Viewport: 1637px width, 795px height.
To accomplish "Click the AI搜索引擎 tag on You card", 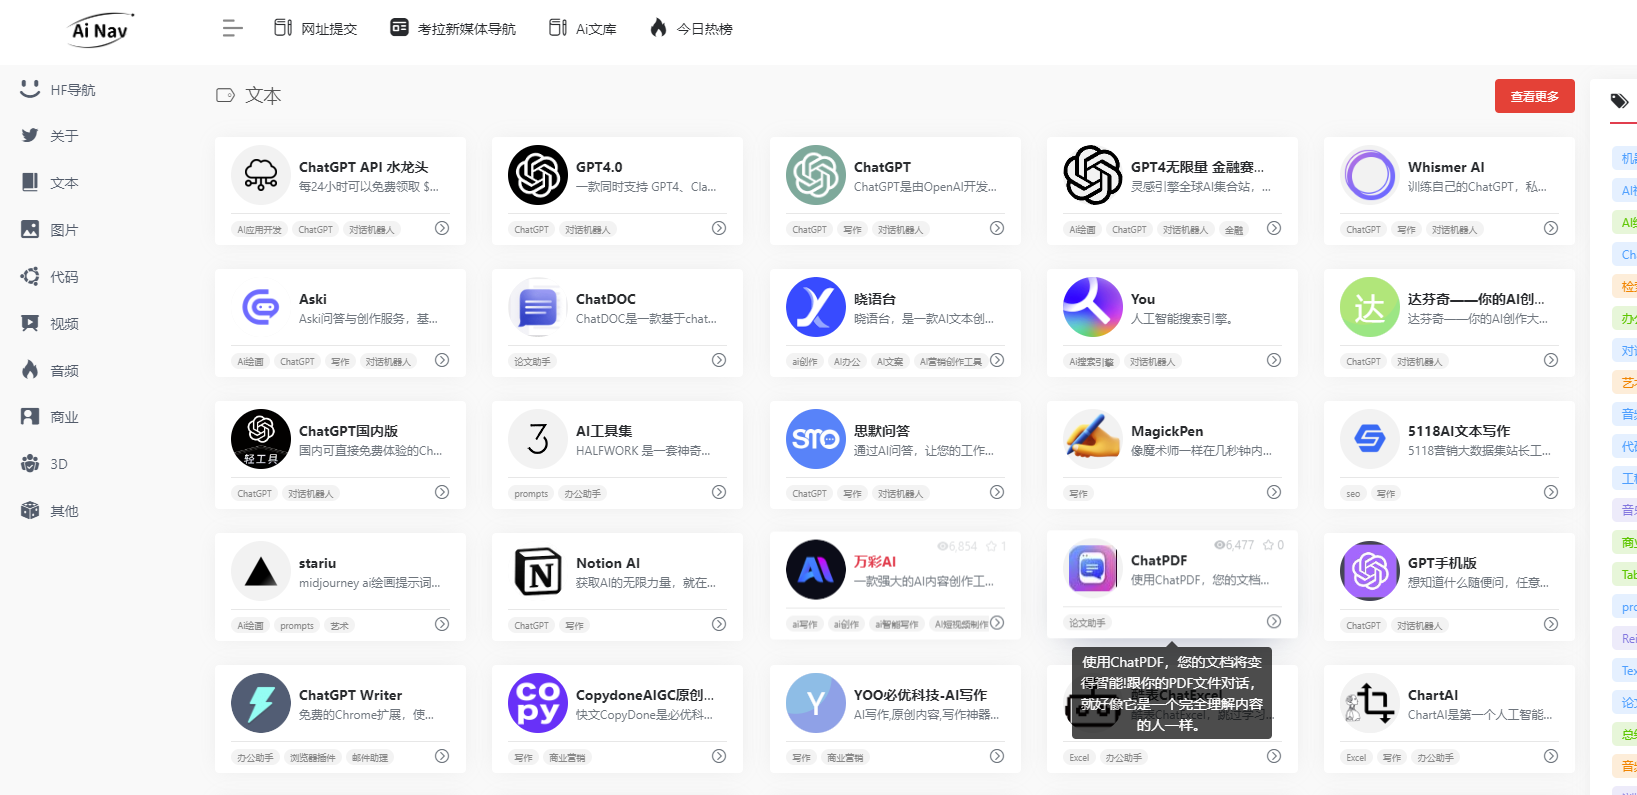I will point(1091,362).
